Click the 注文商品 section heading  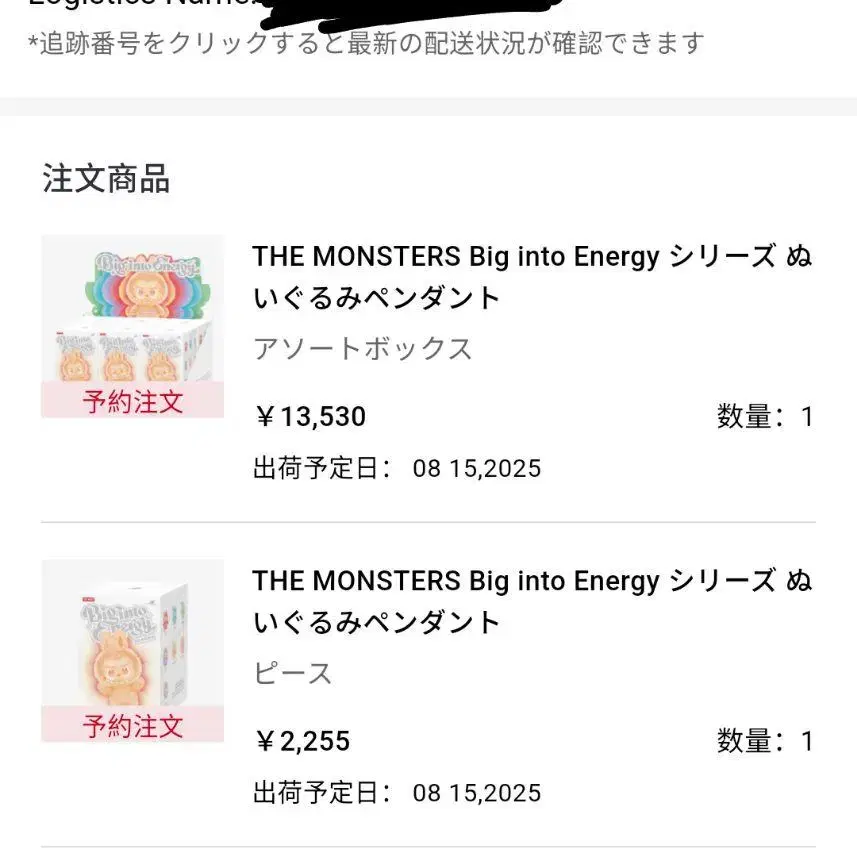(106, 179)
